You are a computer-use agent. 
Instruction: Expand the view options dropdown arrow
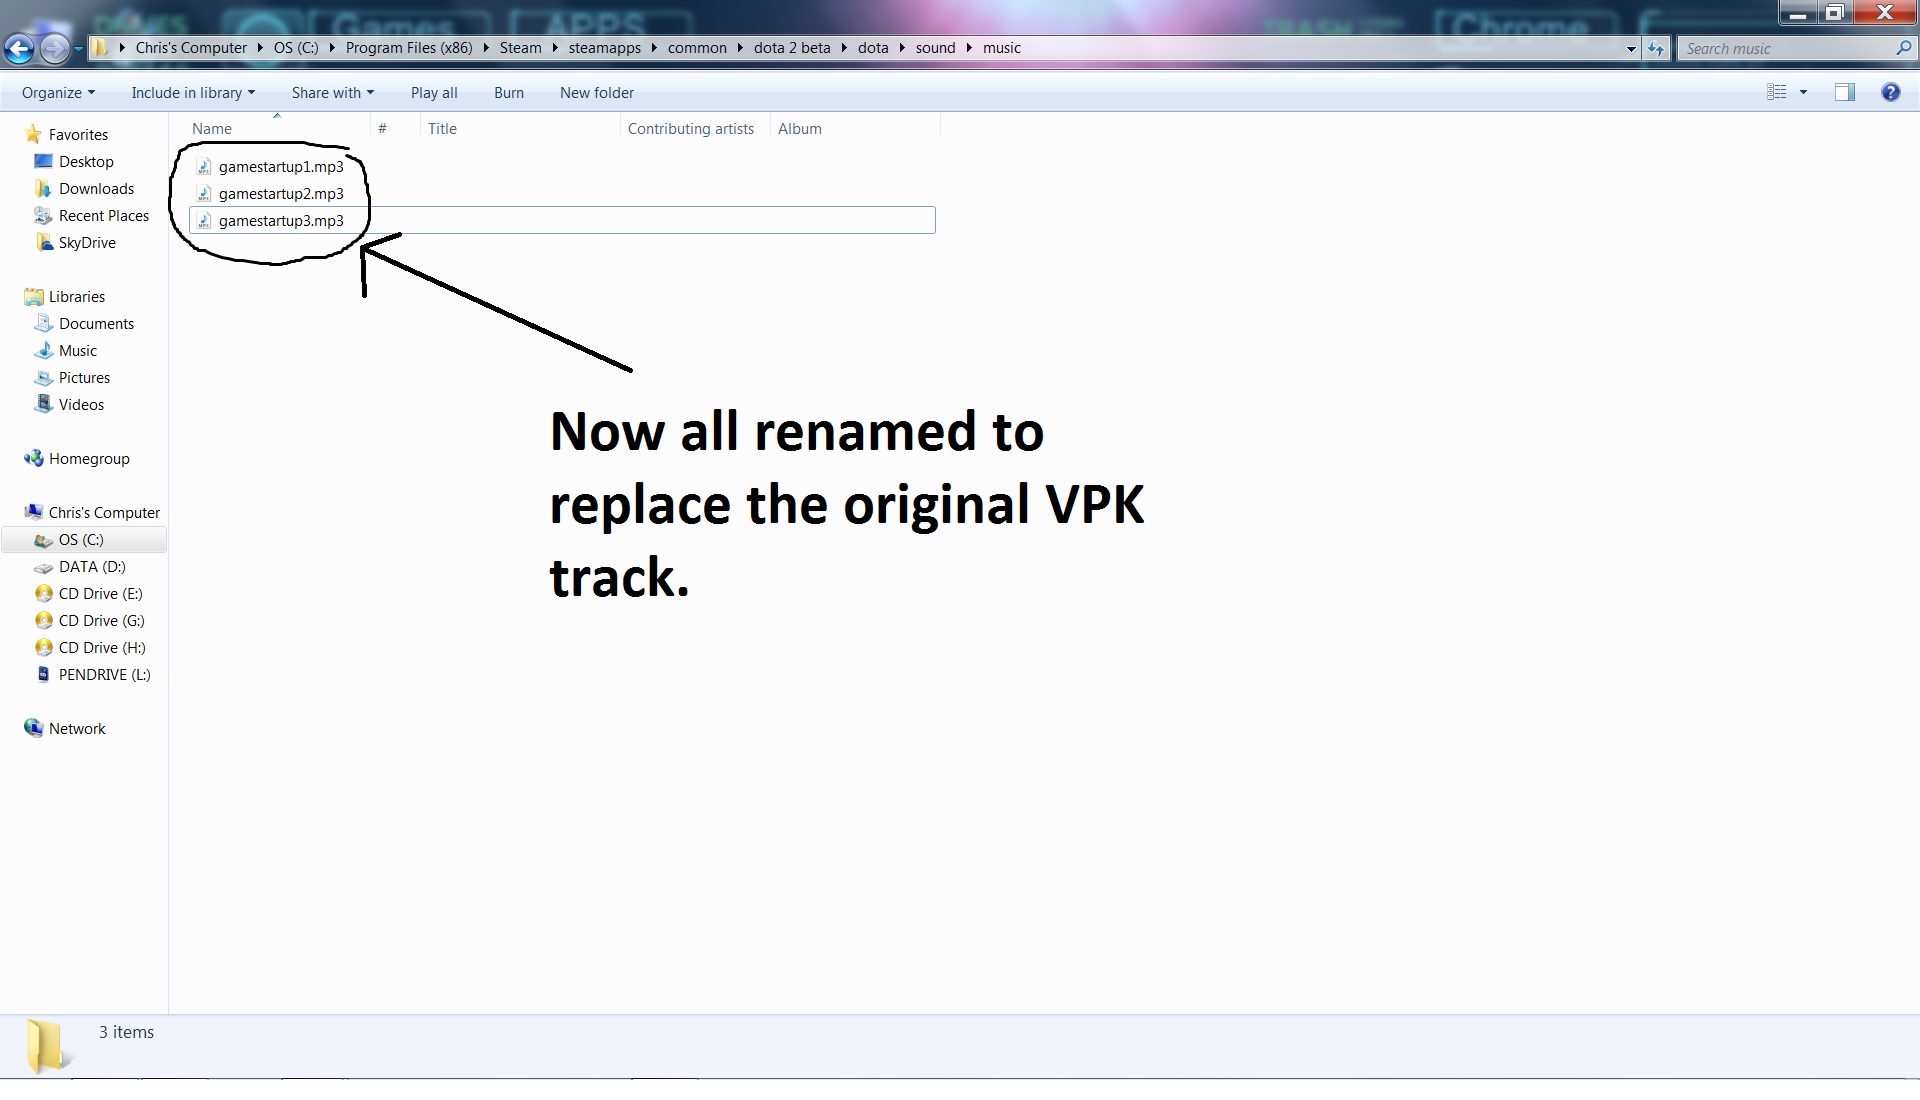click(x=1804, y=92)
